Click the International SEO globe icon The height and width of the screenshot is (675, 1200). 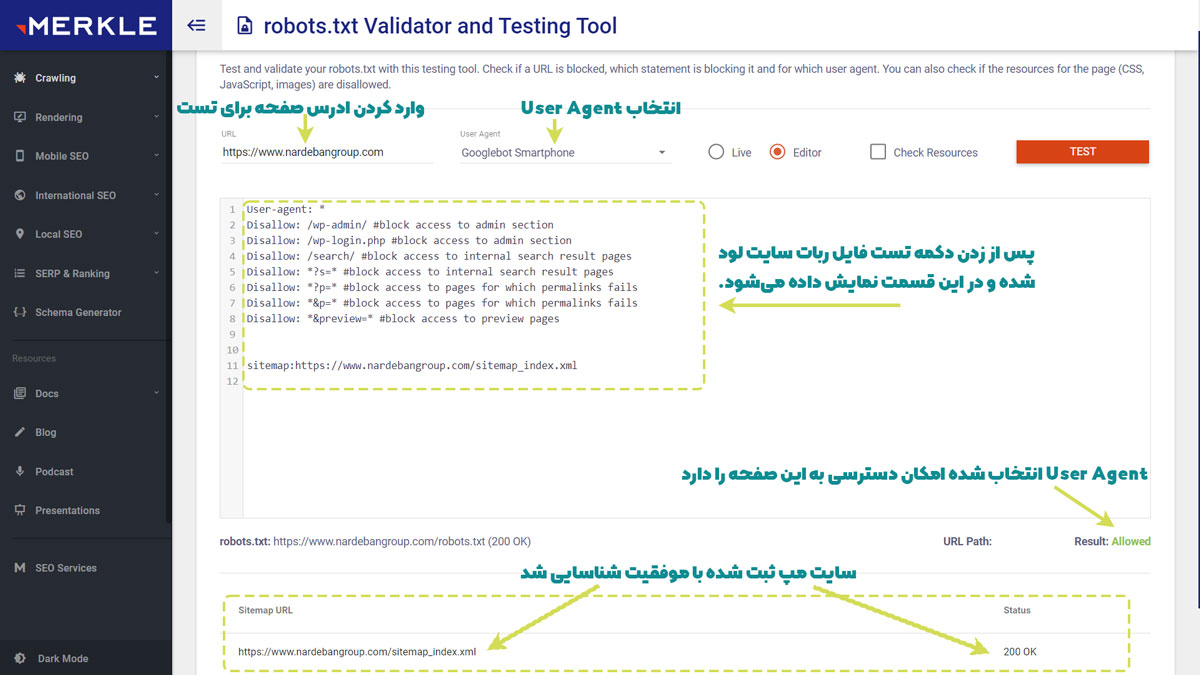pos(20,195)
